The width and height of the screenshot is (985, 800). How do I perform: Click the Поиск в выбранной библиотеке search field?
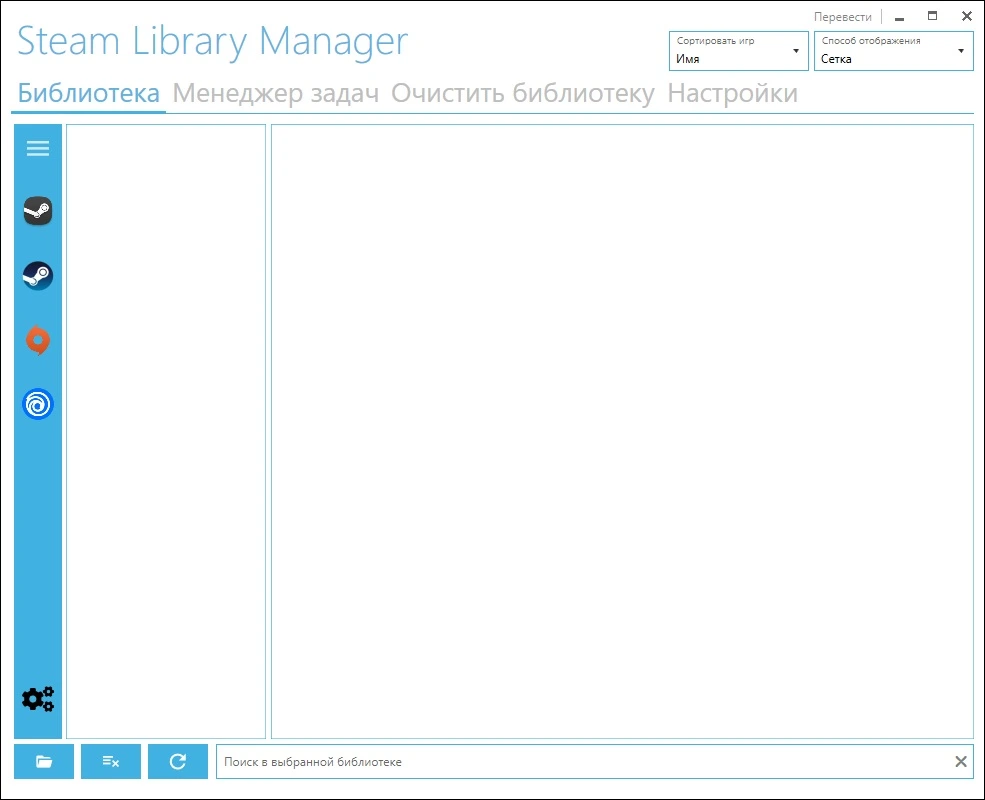point(584,762)
